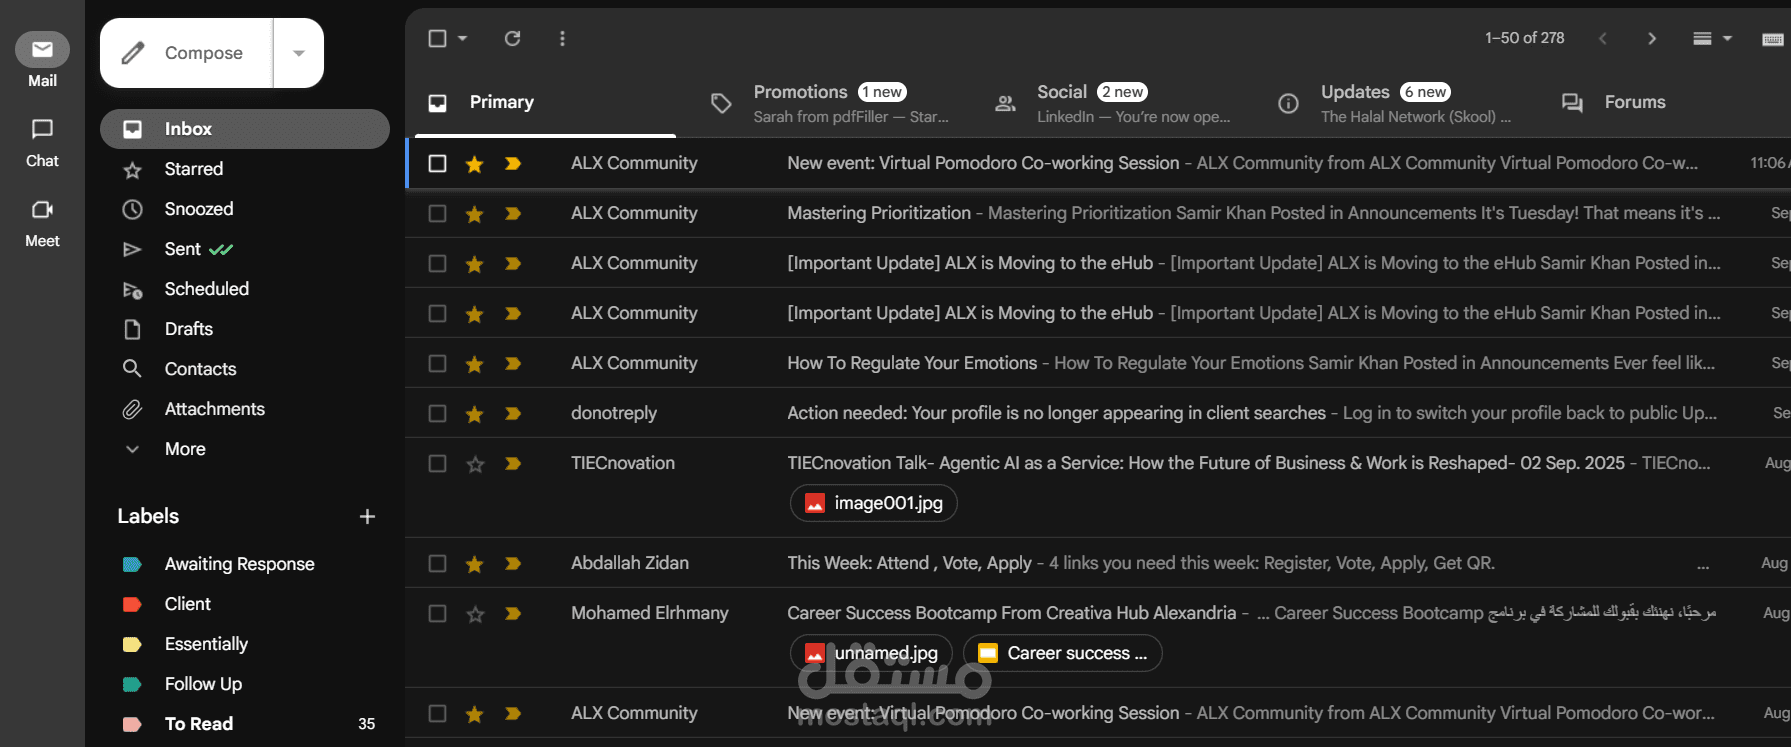This screenshot has width=1791, height=747.
Task: Toggle importance marker on the TIECnovation email
Action: pyautogui.click(x=513, y=463)
